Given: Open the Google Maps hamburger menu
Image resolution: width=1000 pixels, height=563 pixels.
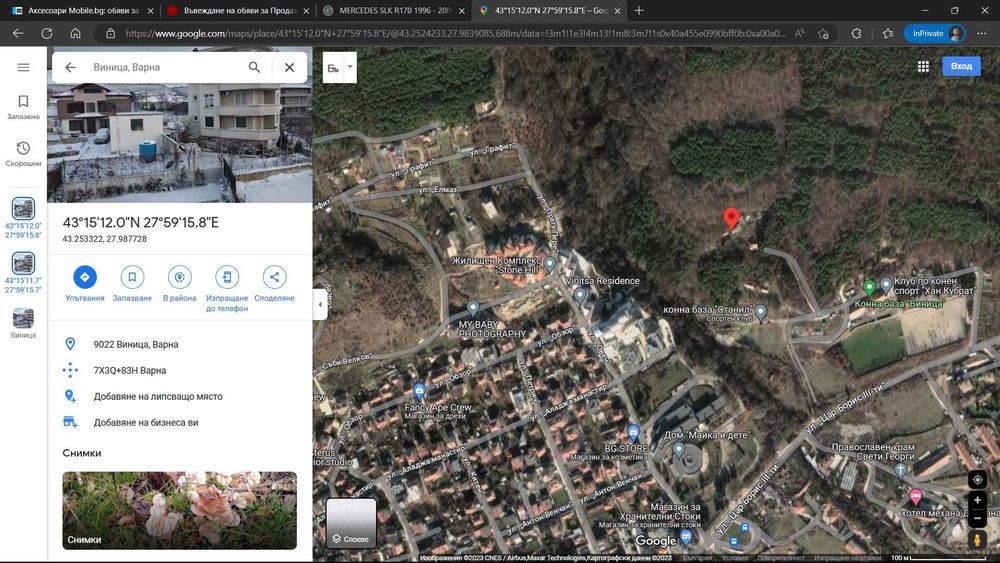Looking at the screenshot, I should [x=23, y=67].
